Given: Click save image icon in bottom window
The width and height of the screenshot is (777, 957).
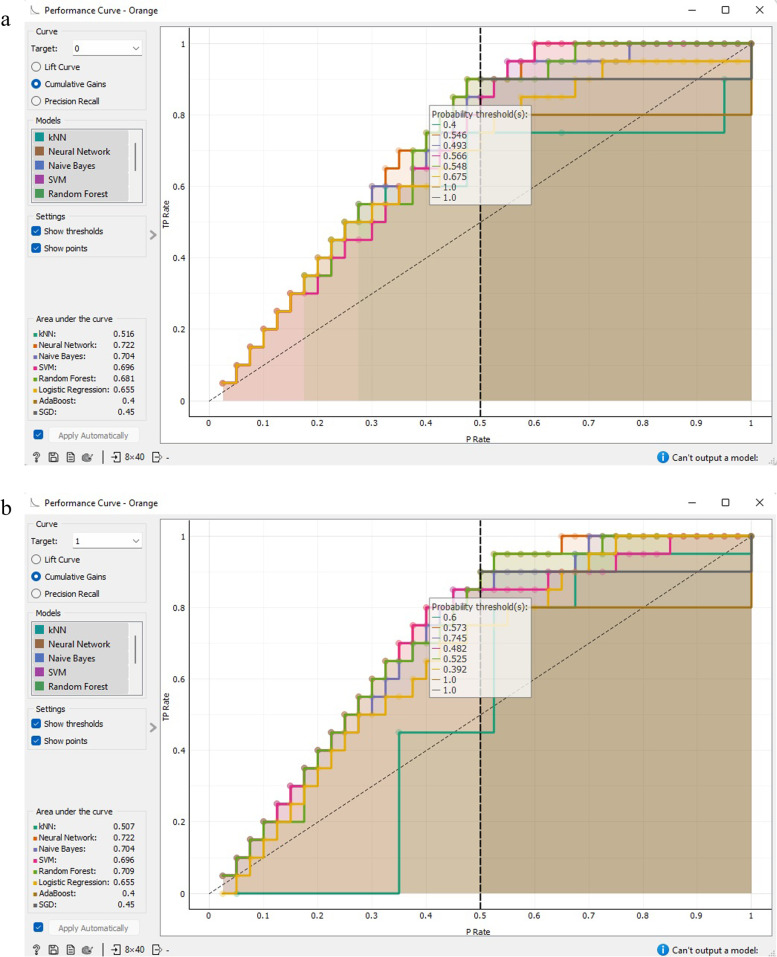Looking at the screenshot, I should pos(53,950).
